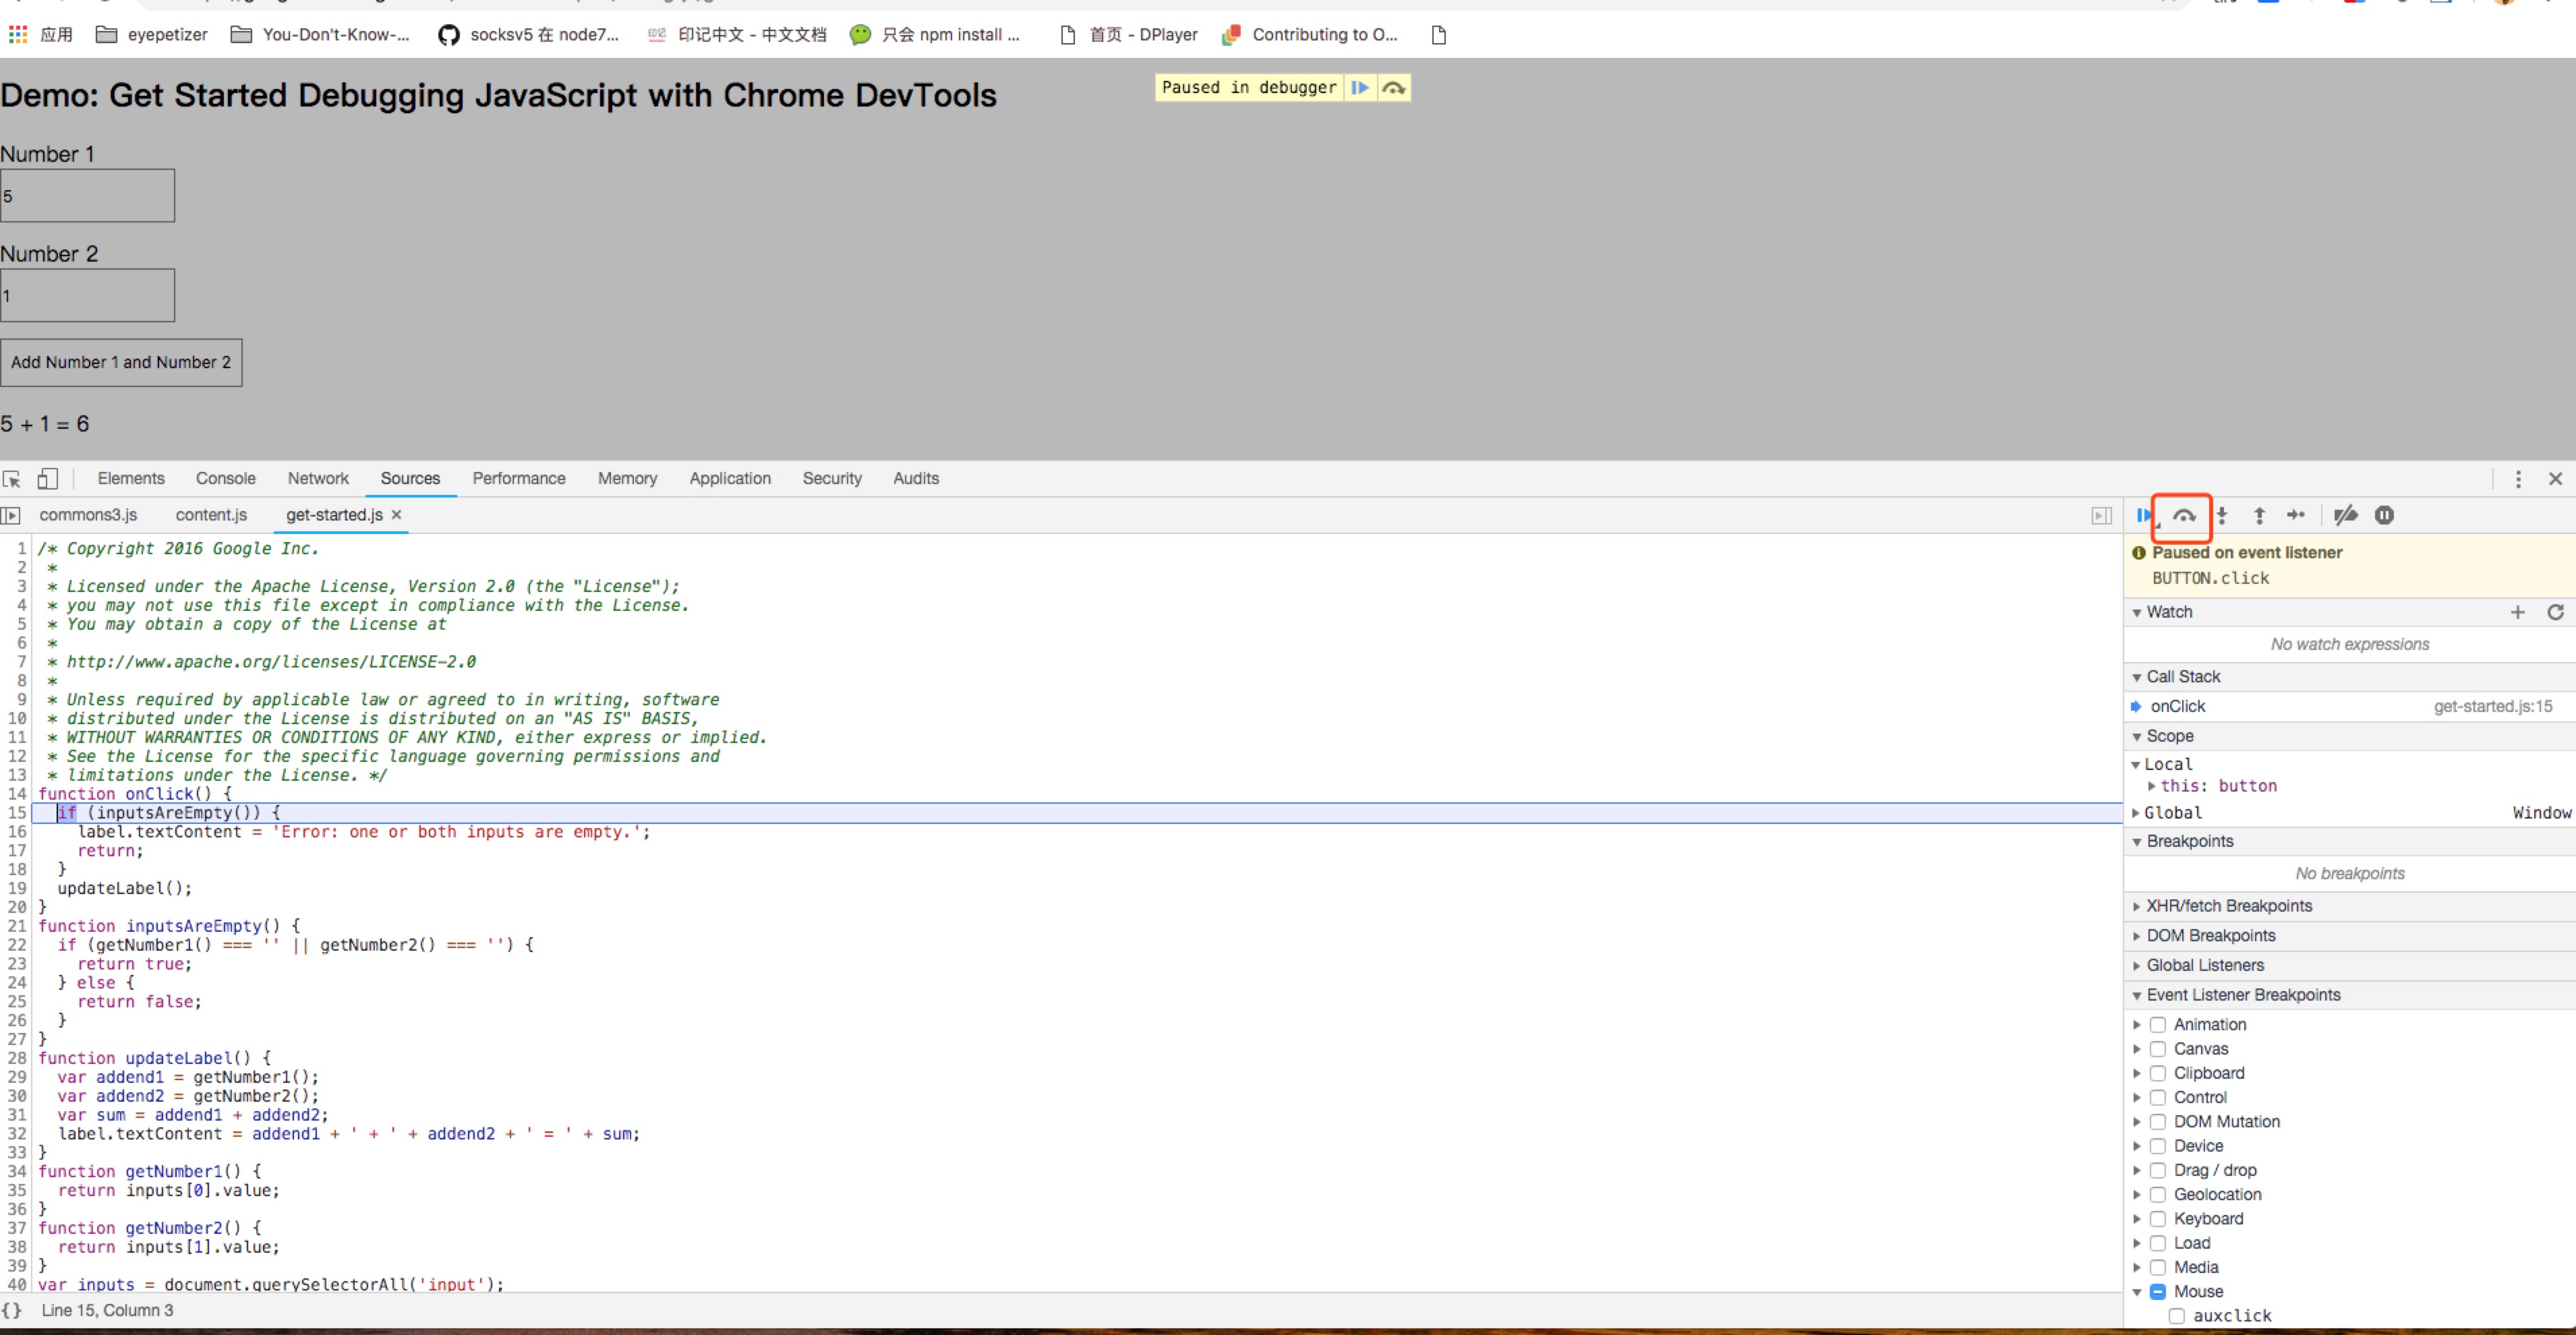Open the Chrome apps grid shortcut
Image resolution: width=2576 pixels, height=1335 pixels.
tap(18, 35)
